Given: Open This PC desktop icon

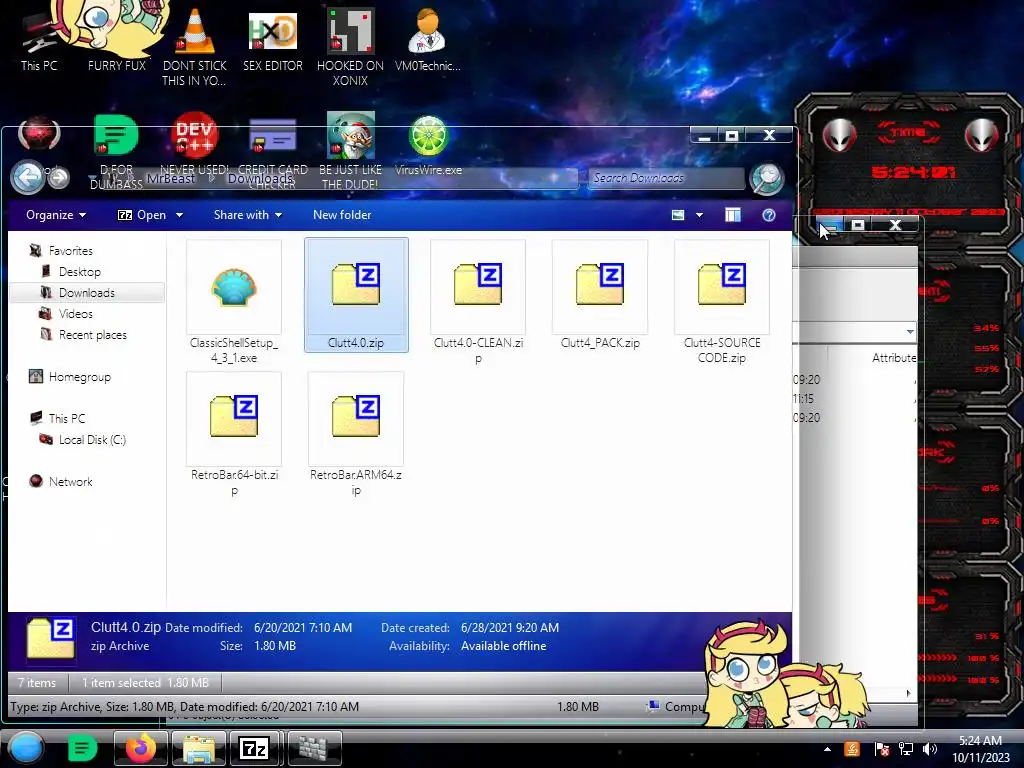Looking at the screenshot, I should tap(39, 40).
